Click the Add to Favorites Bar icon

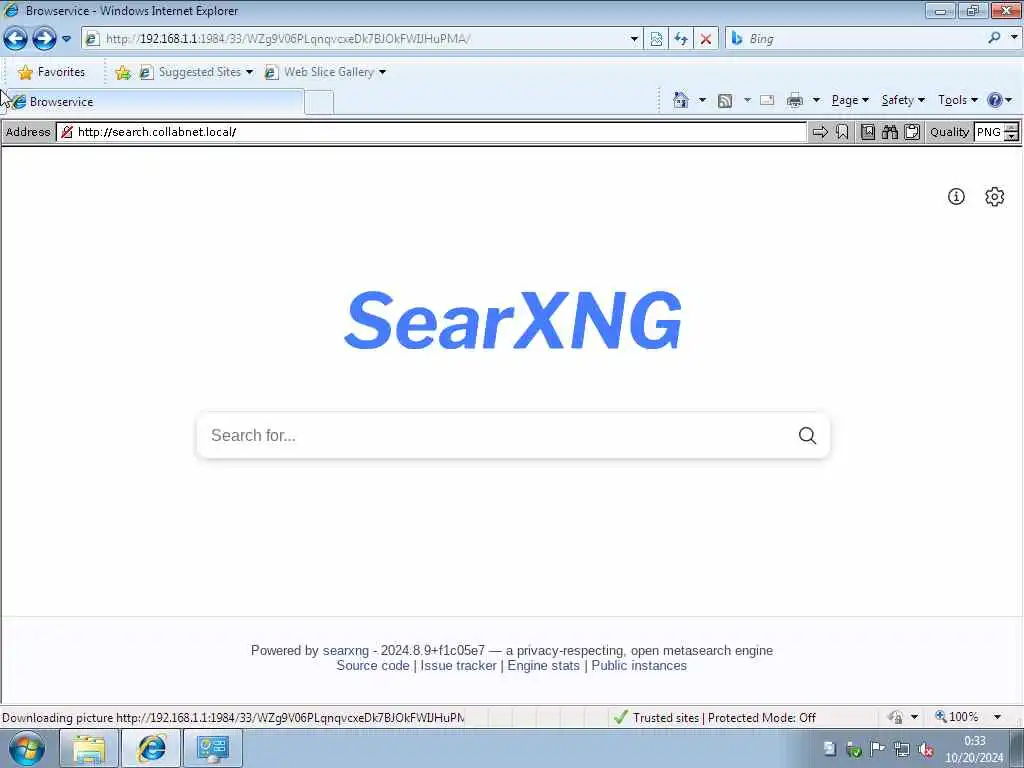pyautogui.click(x=122, y=72)
